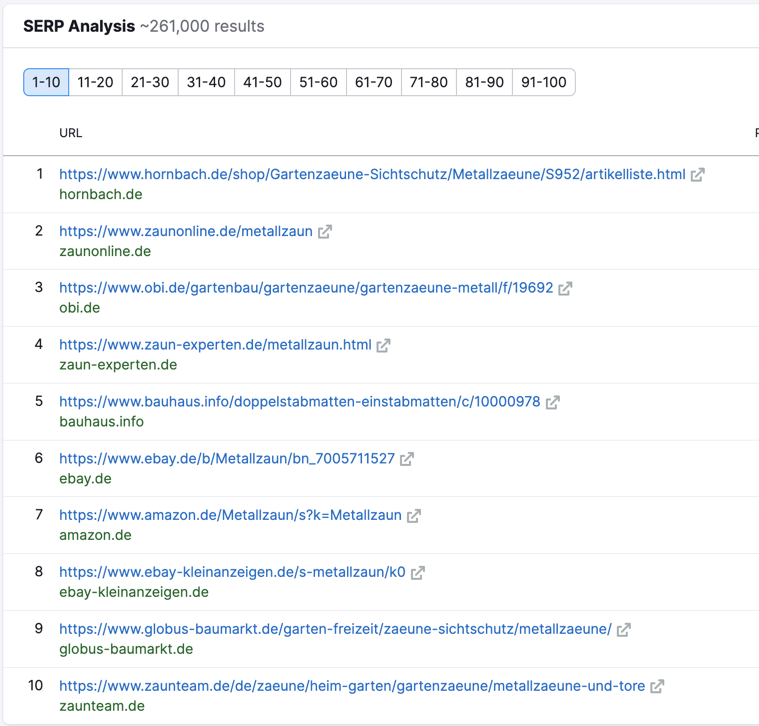Show results 41-50
This screenshot has height=726, width=759.
point(262,82)
